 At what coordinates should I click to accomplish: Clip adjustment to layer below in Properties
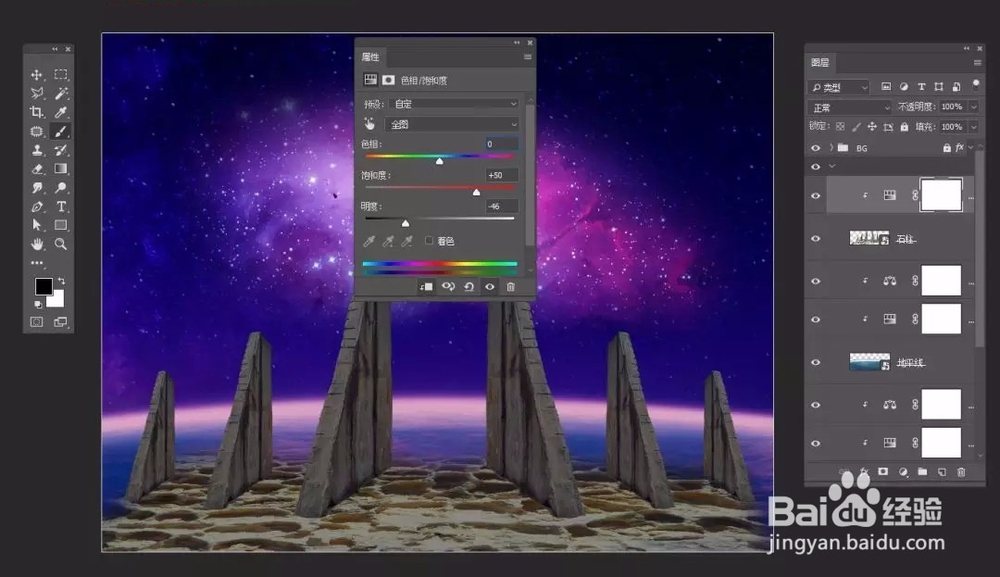point(426,287)
